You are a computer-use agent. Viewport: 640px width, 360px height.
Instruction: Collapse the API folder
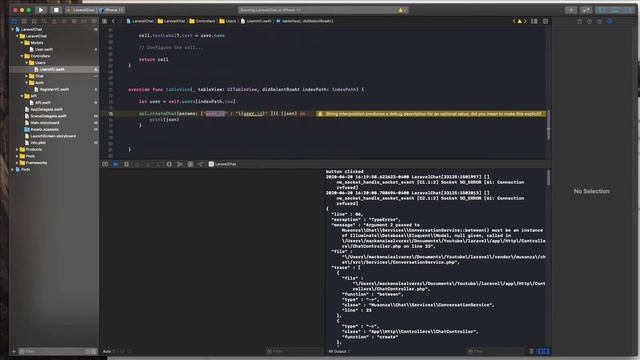[x=22, y=96]
